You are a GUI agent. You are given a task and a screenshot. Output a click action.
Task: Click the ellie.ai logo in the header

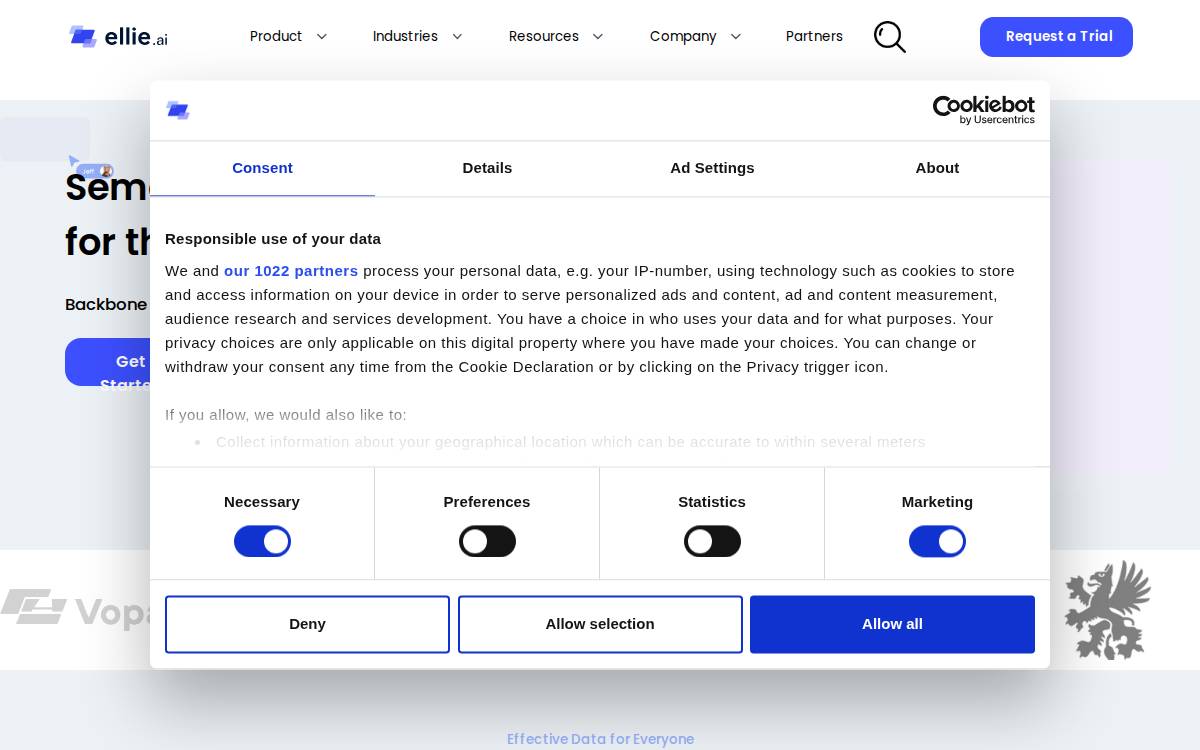118,37
